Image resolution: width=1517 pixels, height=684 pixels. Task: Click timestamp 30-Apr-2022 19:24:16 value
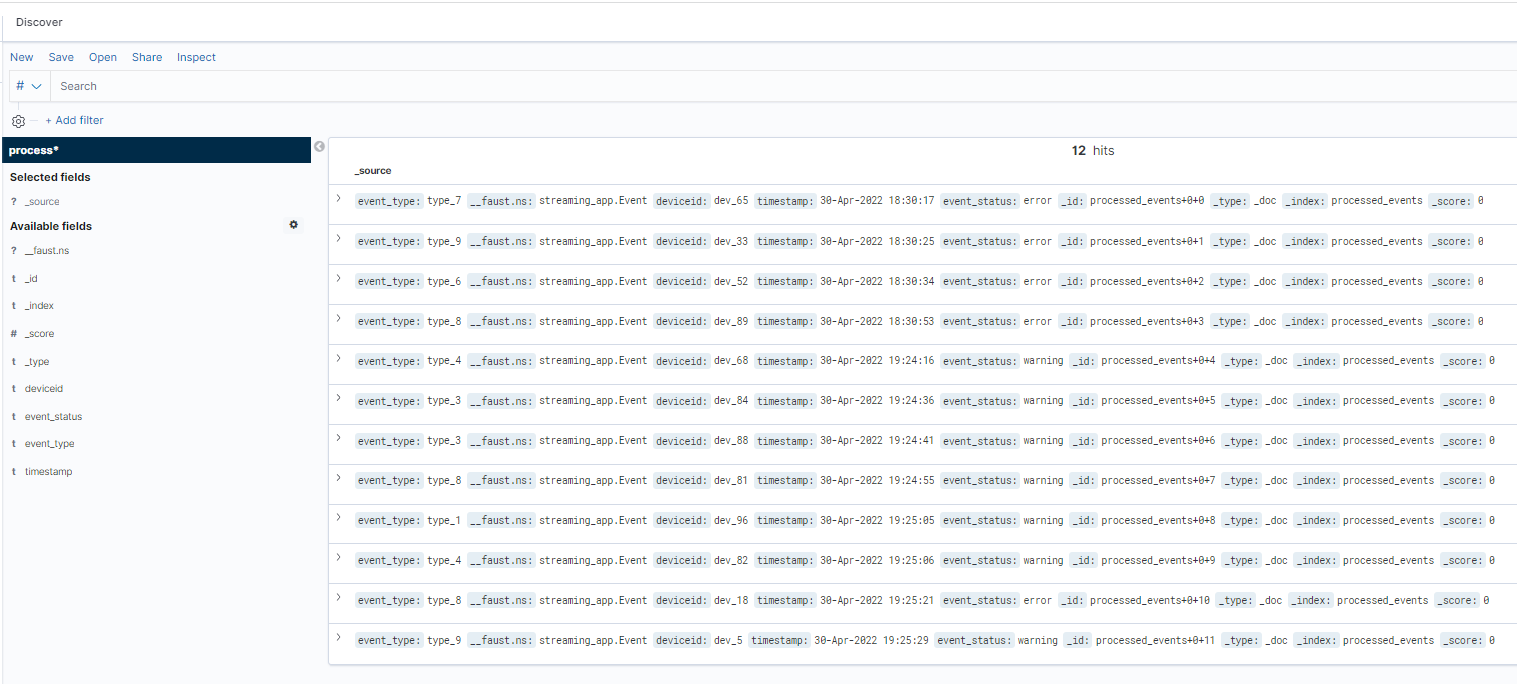[877, 360]
